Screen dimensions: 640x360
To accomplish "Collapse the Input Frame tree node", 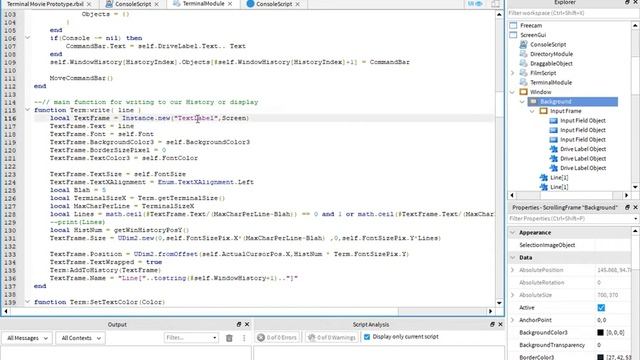I will [x=532, y=111].
